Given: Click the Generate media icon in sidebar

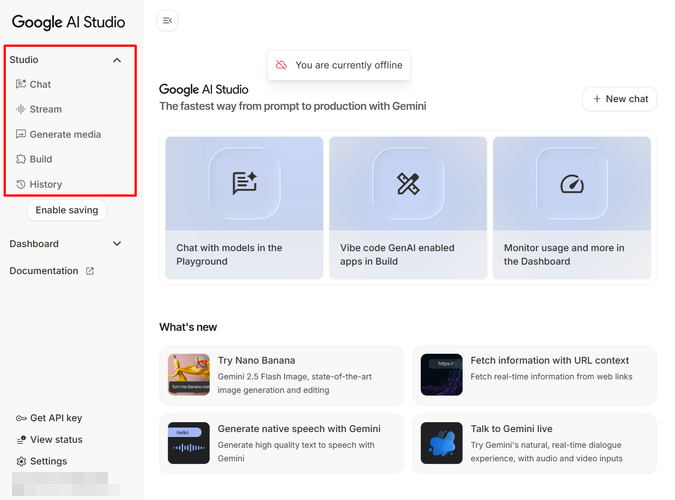Looking at the screenshot, I should 21,135.
